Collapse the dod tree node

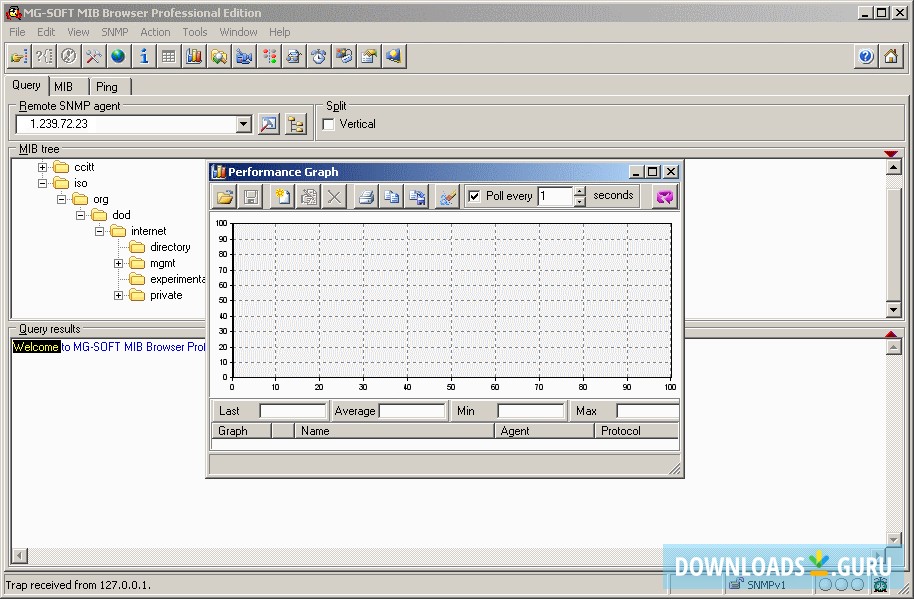pyautogui.click(x=80, y=215)
